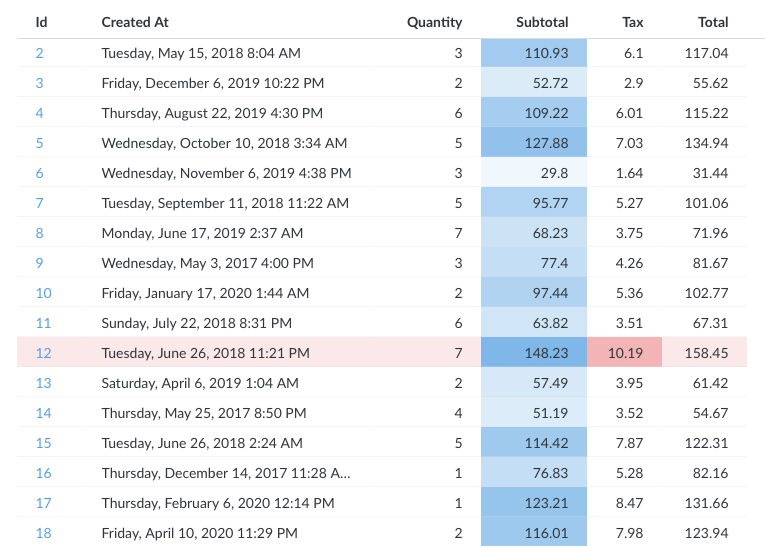
Task: Select the Subtotal cell 29.8
Action: pyautogui.click(x=534, y=173)
